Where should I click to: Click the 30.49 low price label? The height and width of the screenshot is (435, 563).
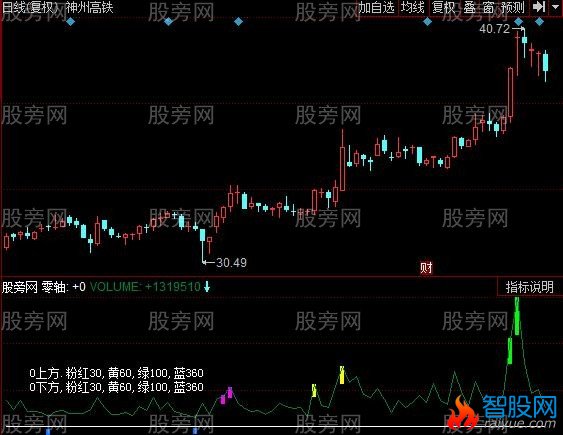(232, 263)
